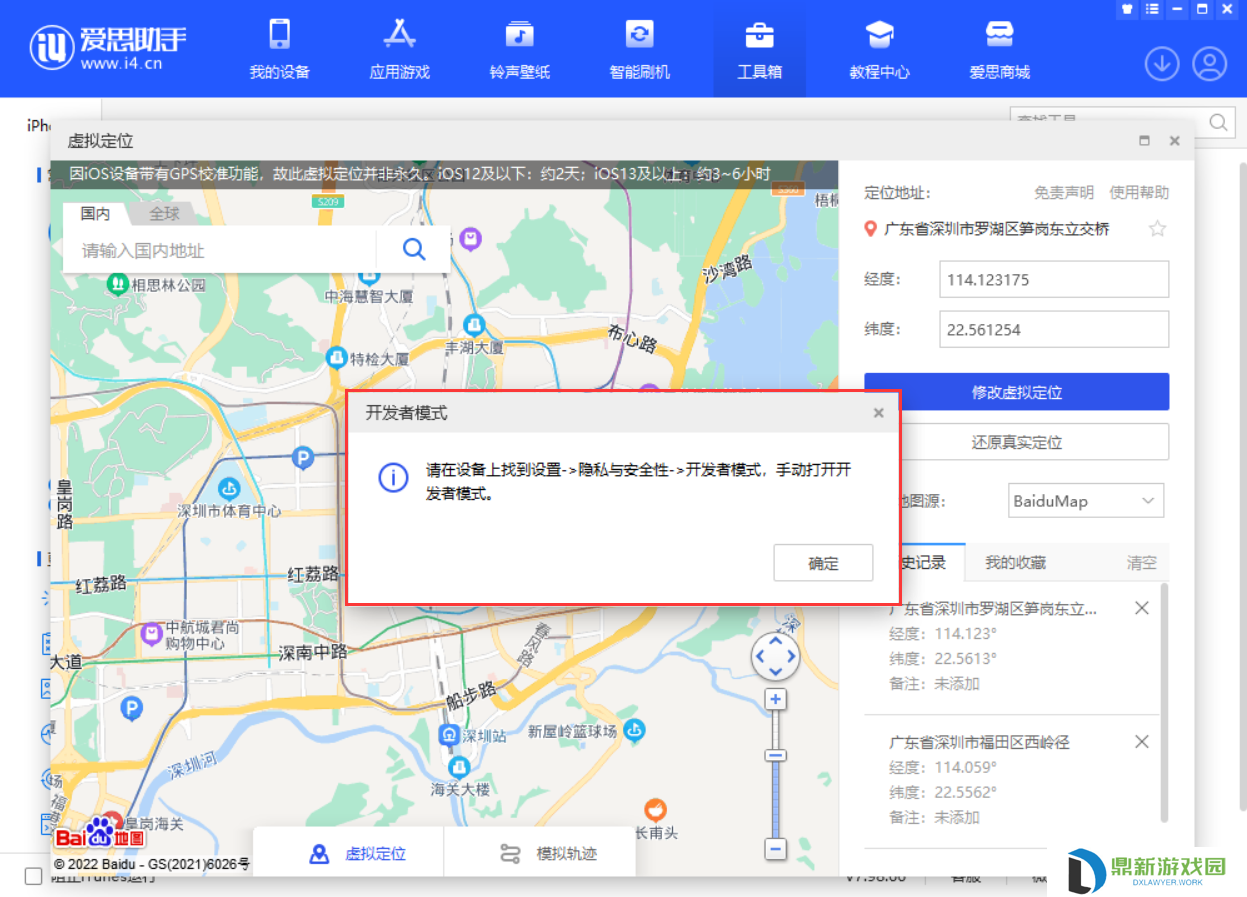Image resolution: width=1247 pixels, height=897 pixels.
Task: Click the address 广东省深圳市罗湖区笋岗东立交桥
Action: coord(996,229)
